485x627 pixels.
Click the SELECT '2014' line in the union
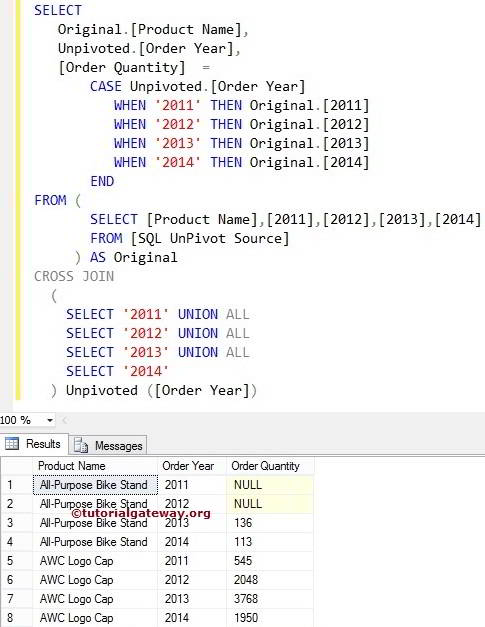click(118, 371)
